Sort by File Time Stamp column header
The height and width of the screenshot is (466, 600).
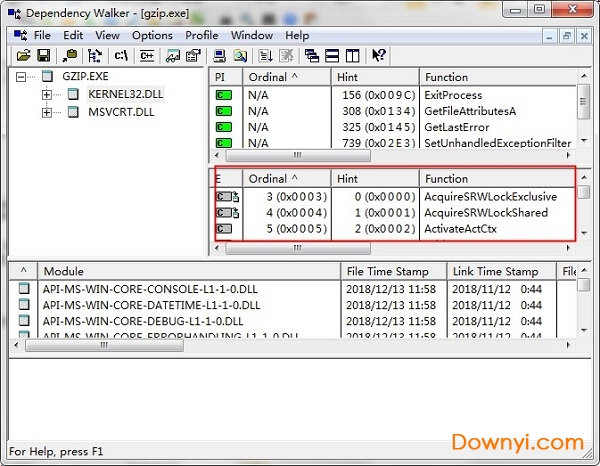[392, 271]
